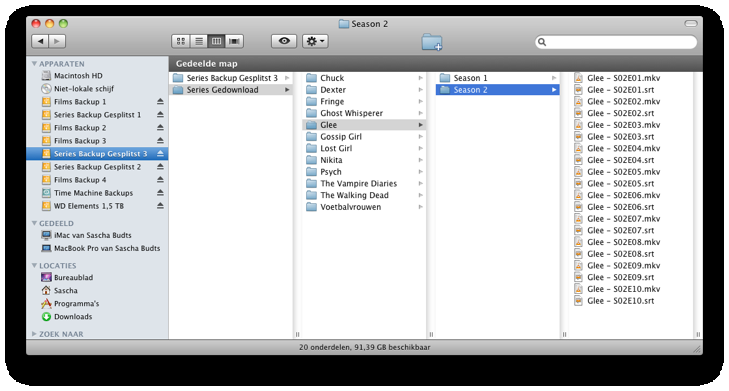Screen dimensions: 729x391
Task: Select the Season 2 folder
Action: click(497, 90)
